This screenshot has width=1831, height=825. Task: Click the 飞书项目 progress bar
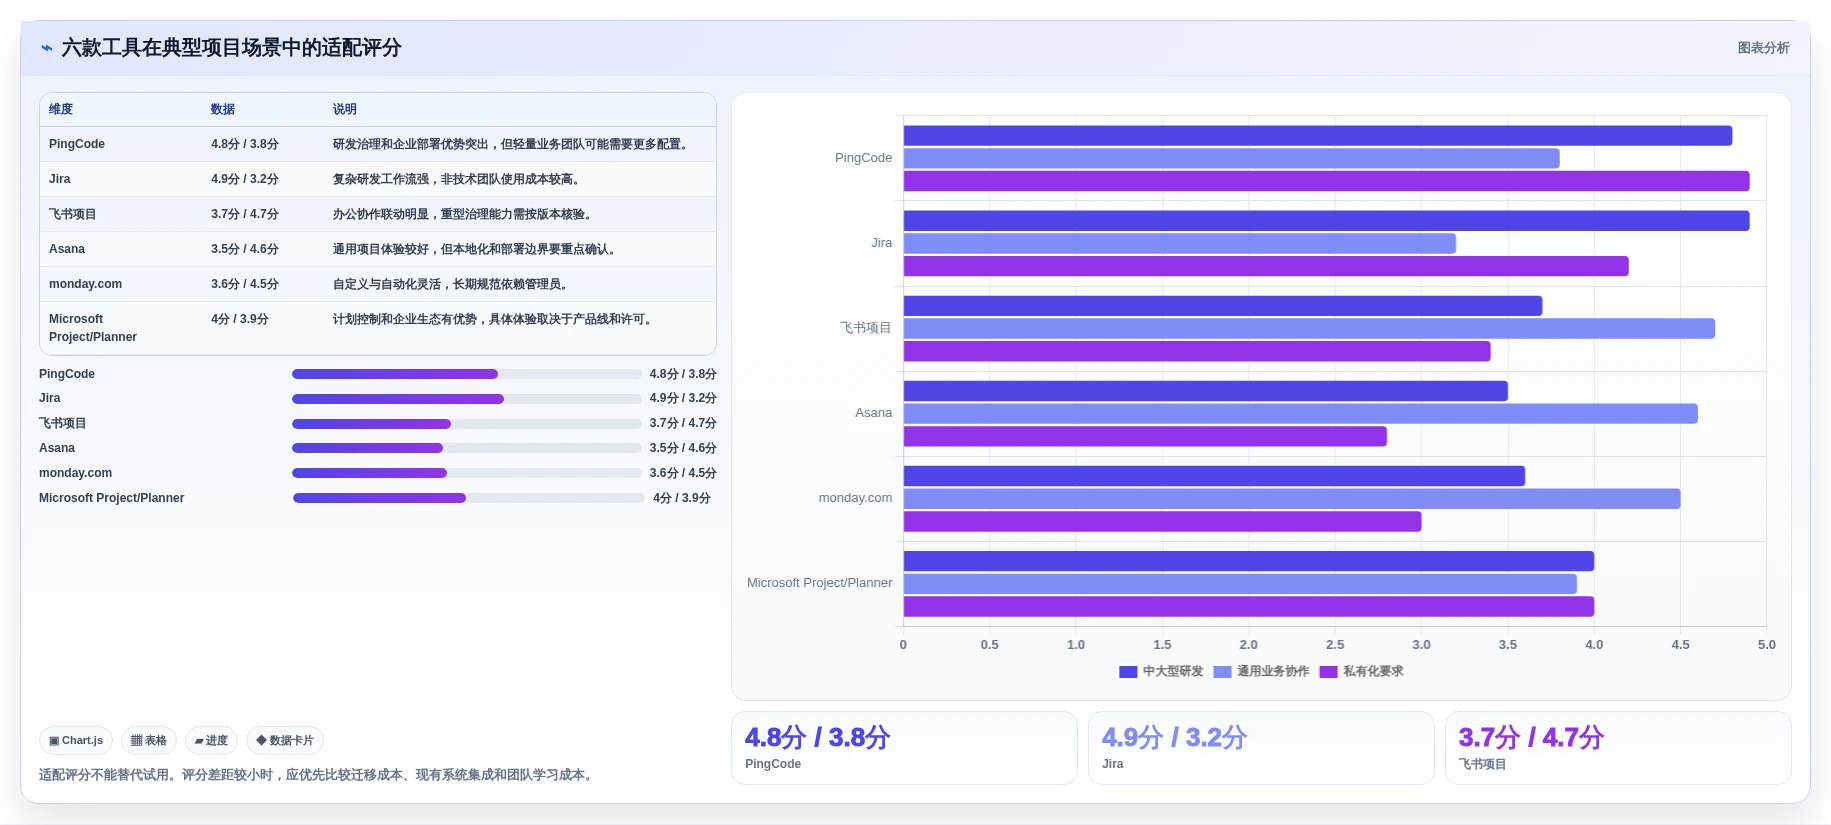466,424
